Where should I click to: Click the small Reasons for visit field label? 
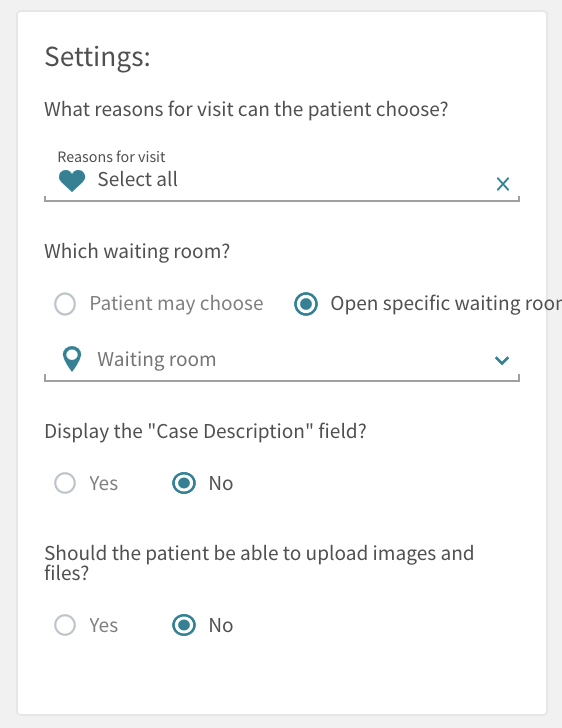coord(111,157)
